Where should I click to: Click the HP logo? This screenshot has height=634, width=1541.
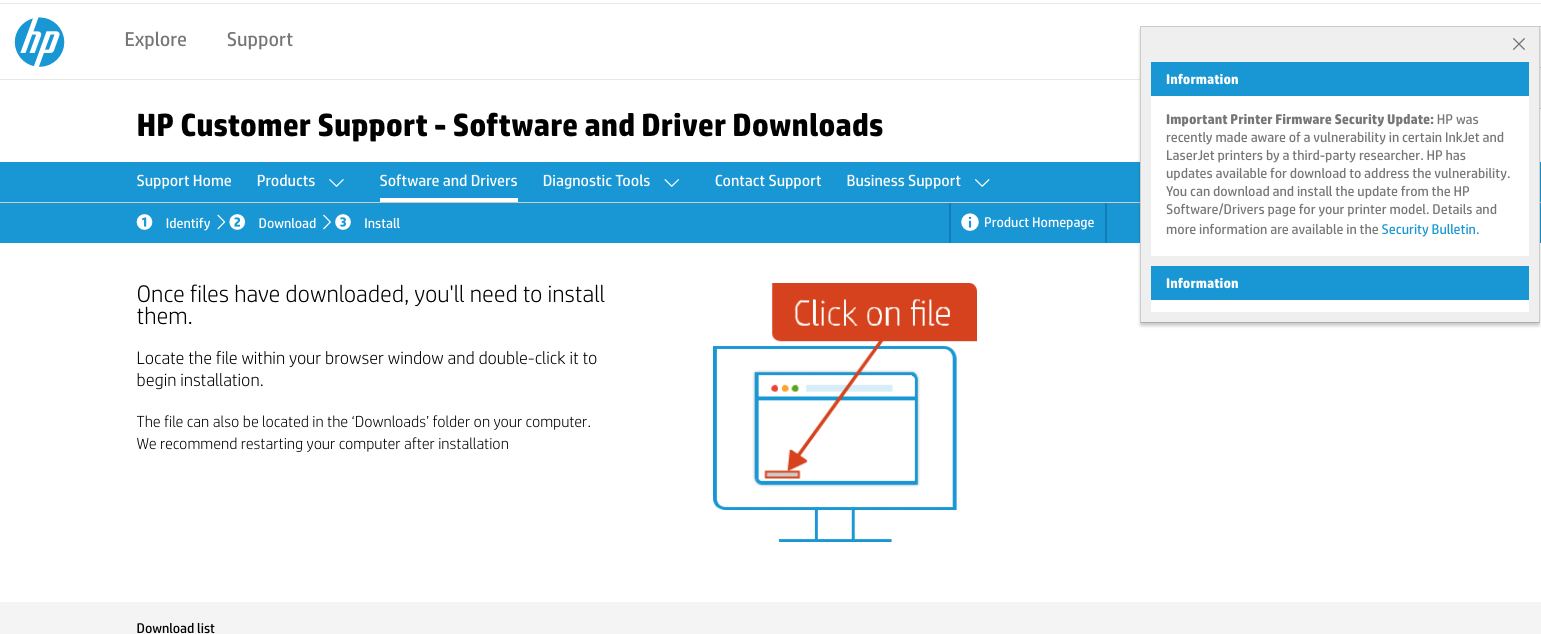(40, 41)
